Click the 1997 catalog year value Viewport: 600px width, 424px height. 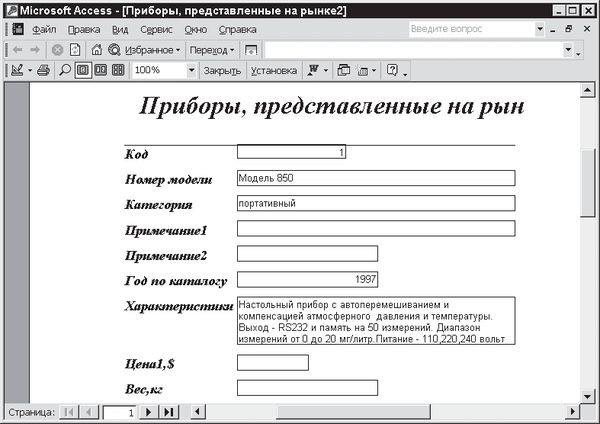307,279
